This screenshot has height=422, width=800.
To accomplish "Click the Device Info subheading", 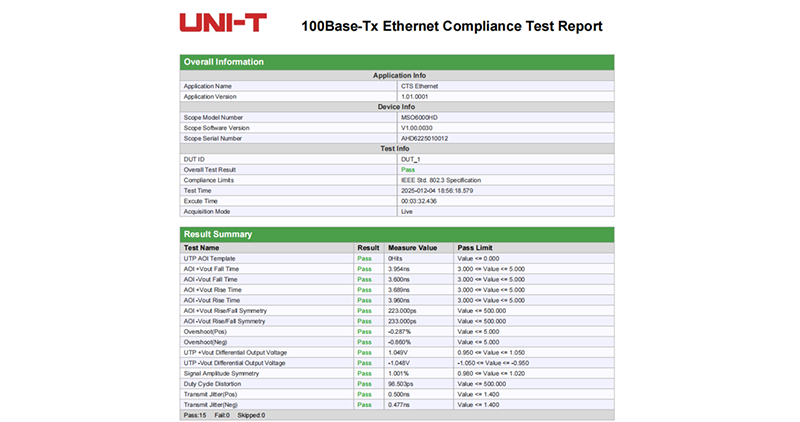I will [398, 107].
